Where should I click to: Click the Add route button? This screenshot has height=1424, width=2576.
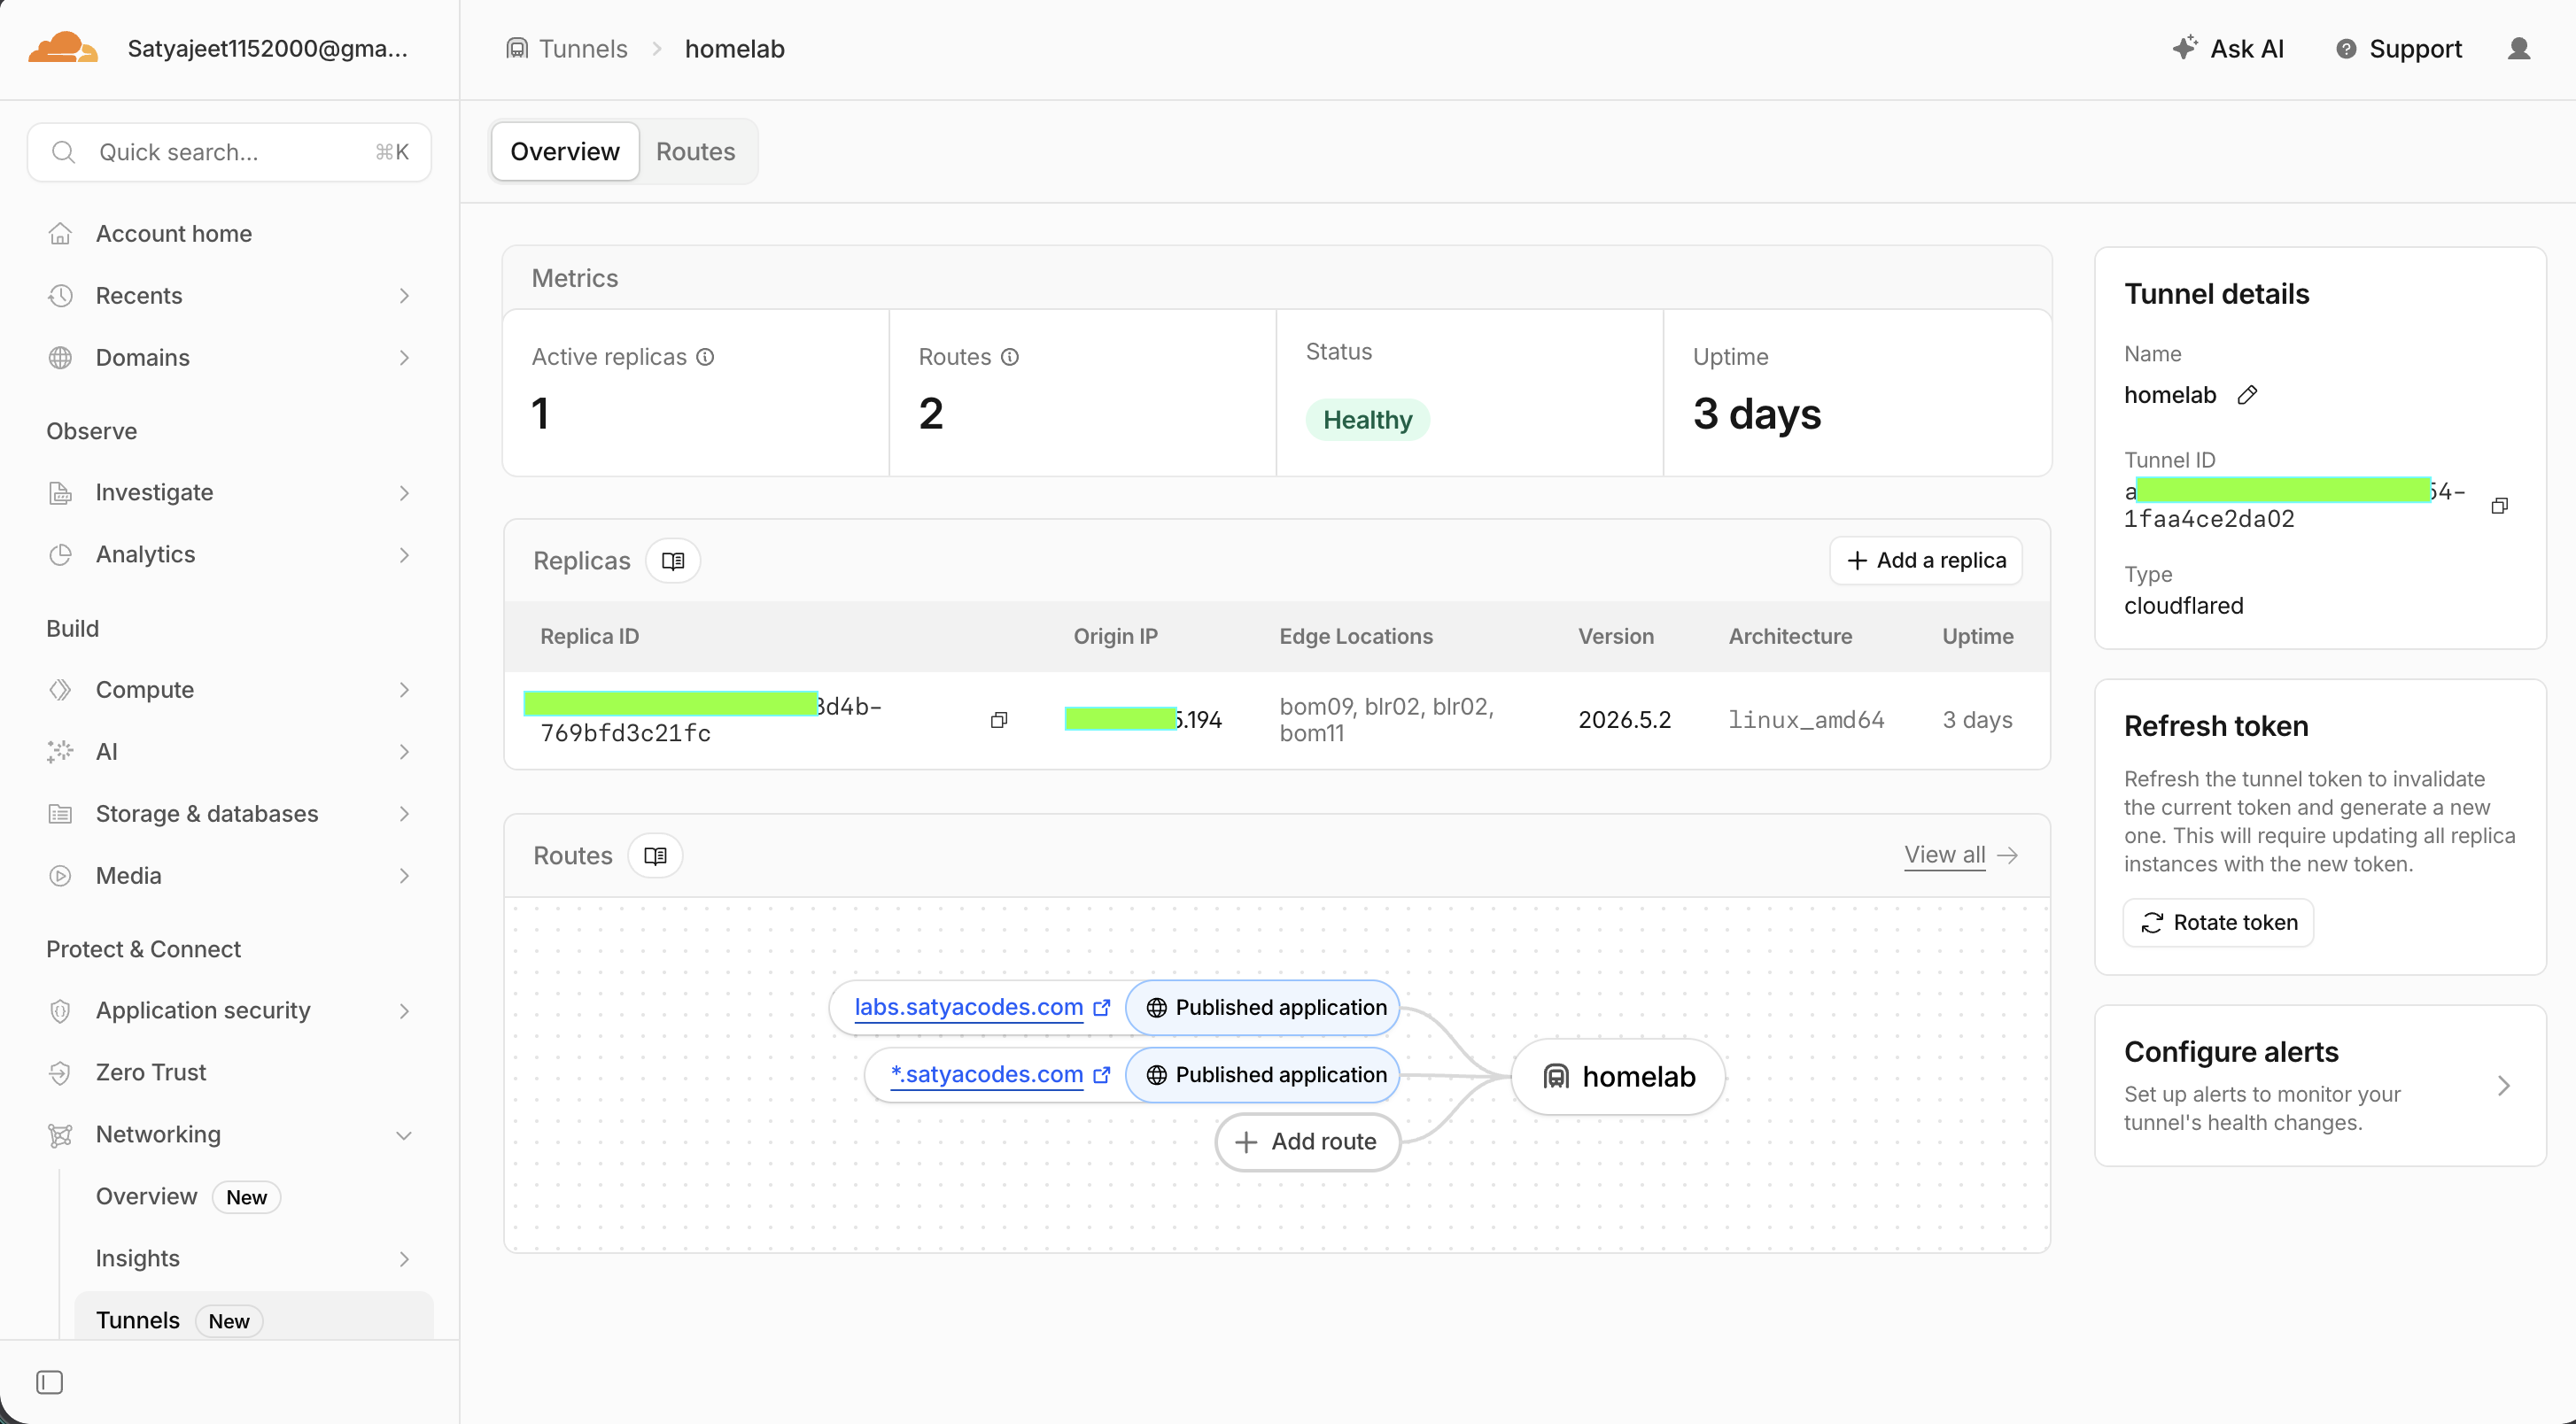(x=1307, y=1142)
